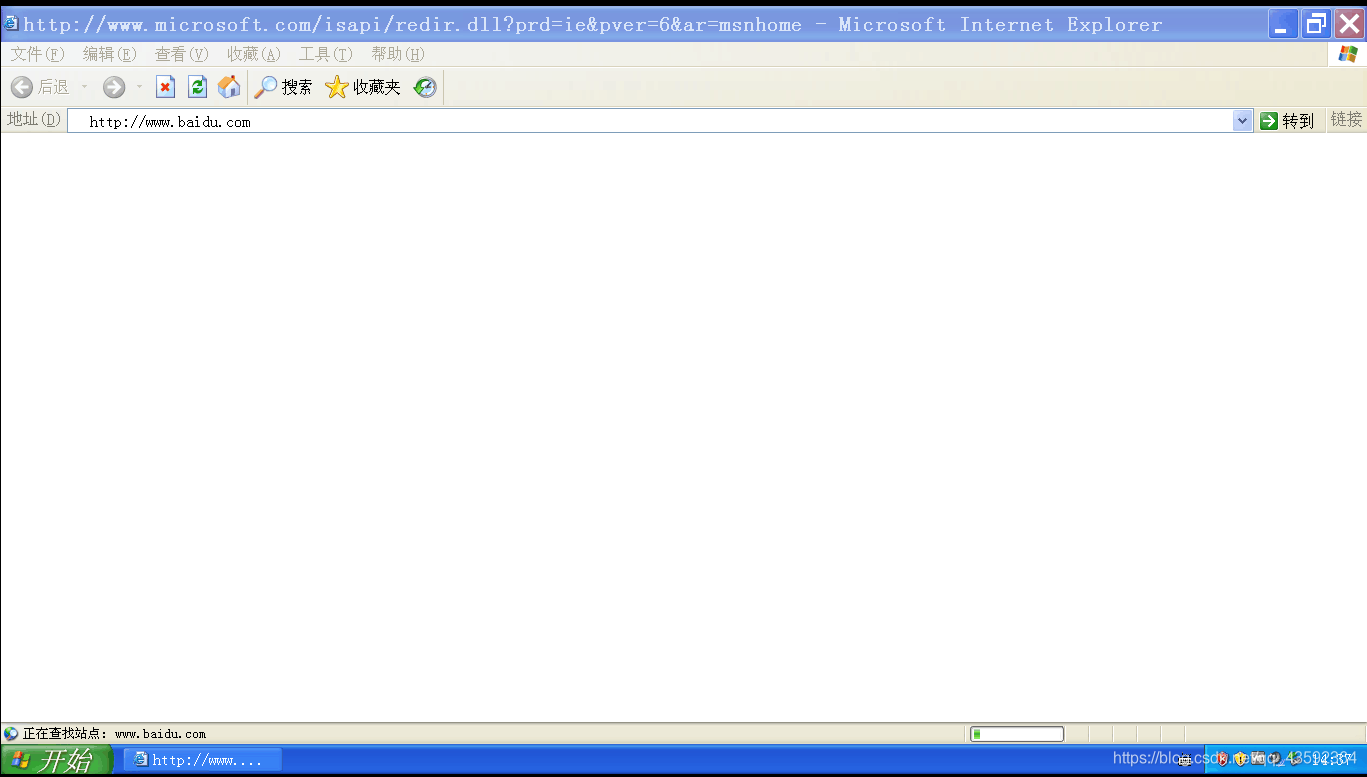Viewport: 1367px width, 777px height.
Task: Click the red shield tray icon
Action: click(x=1222, y=759)
